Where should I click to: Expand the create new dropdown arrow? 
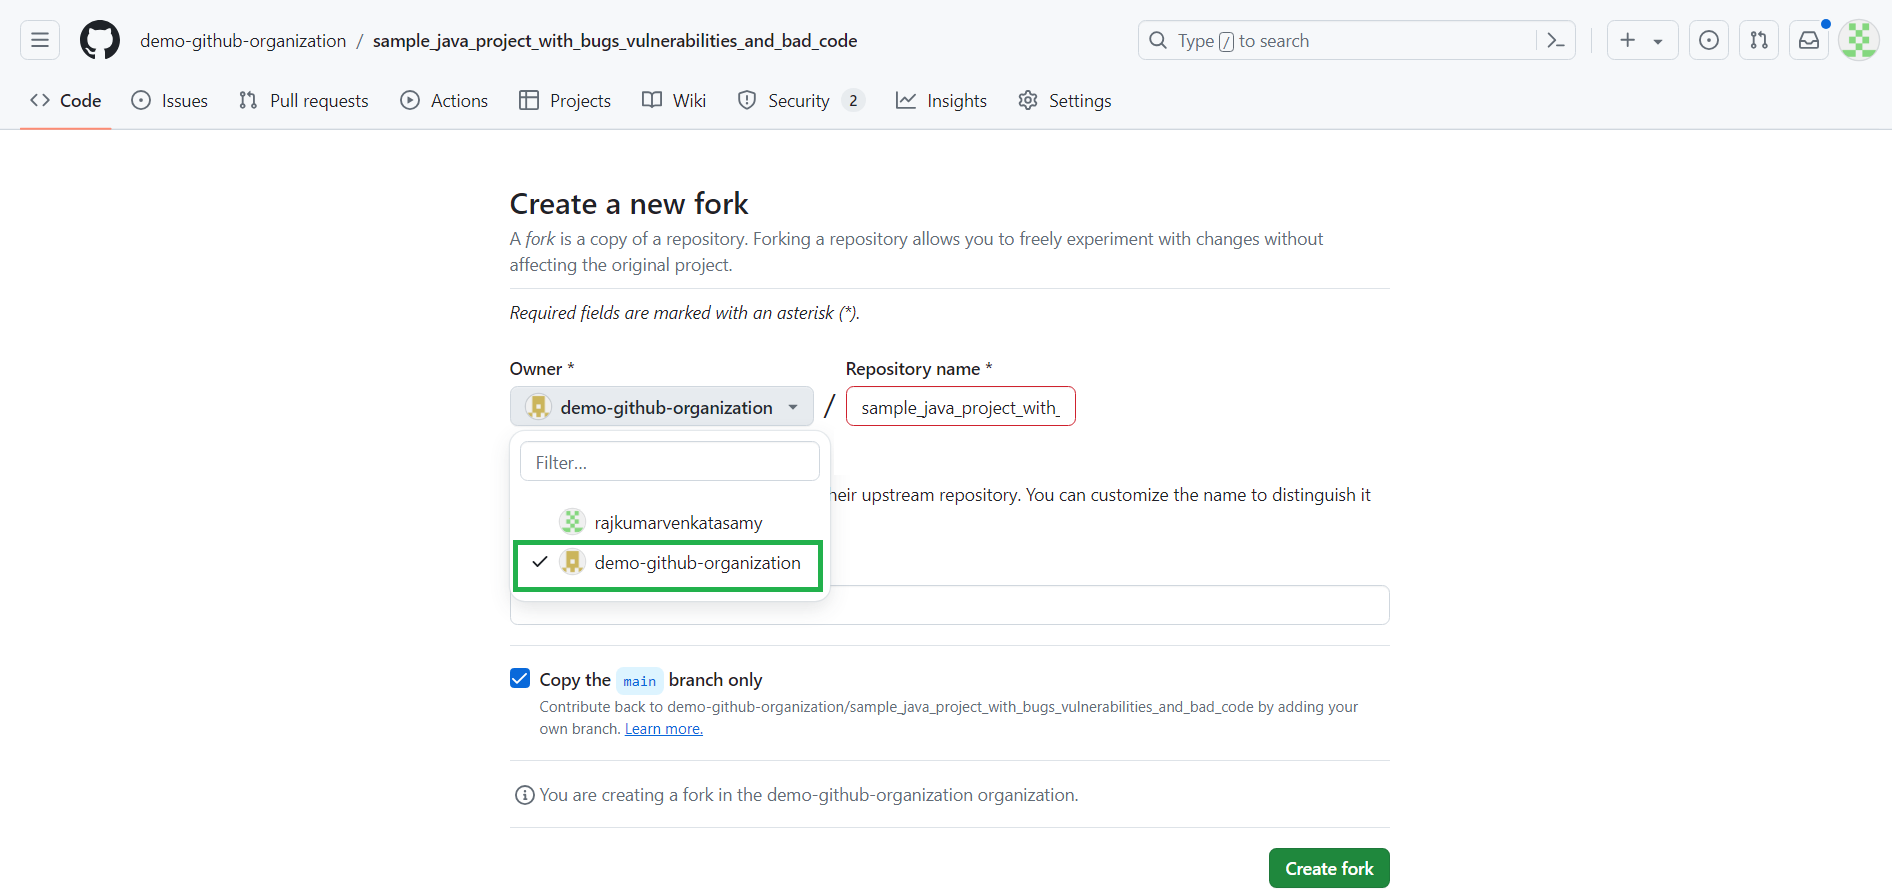(1658, 41)
